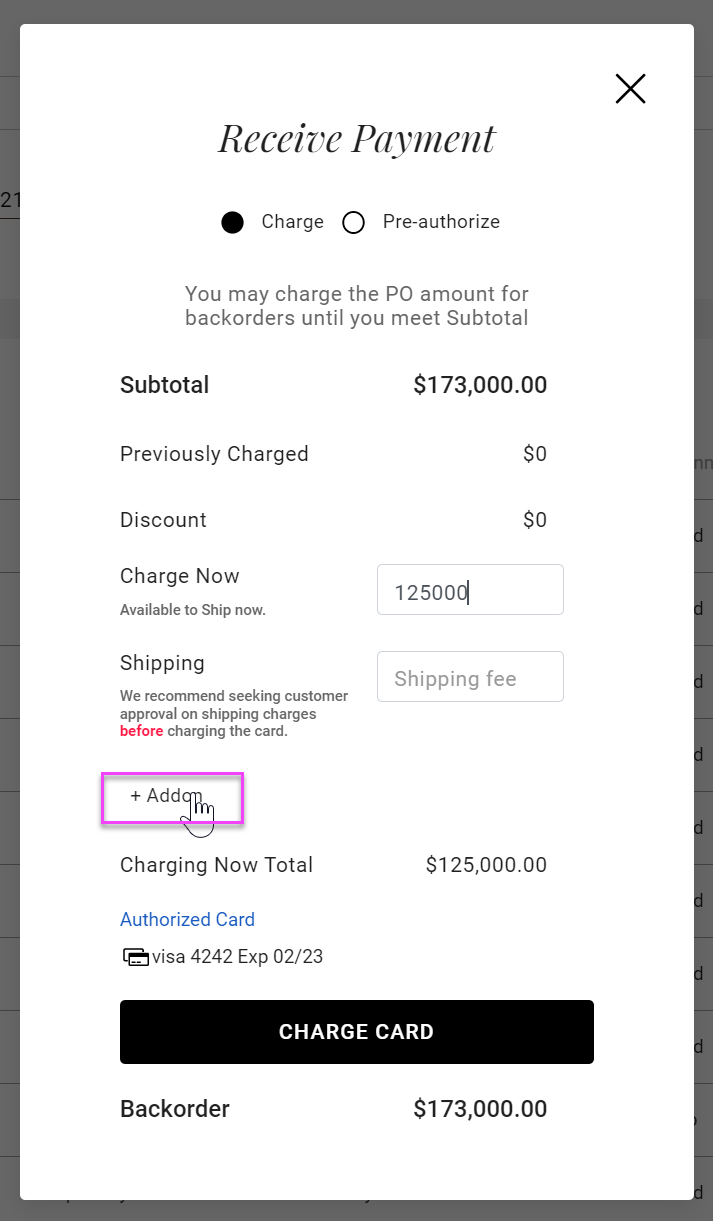The image size is (713, 1221).
Task: Click the visa 4242 Exp 02/23 text
Action: point(237,957)
